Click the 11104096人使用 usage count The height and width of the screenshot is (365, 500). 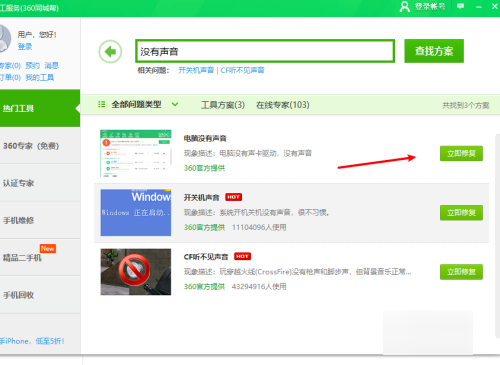click(x=259, y=227)
